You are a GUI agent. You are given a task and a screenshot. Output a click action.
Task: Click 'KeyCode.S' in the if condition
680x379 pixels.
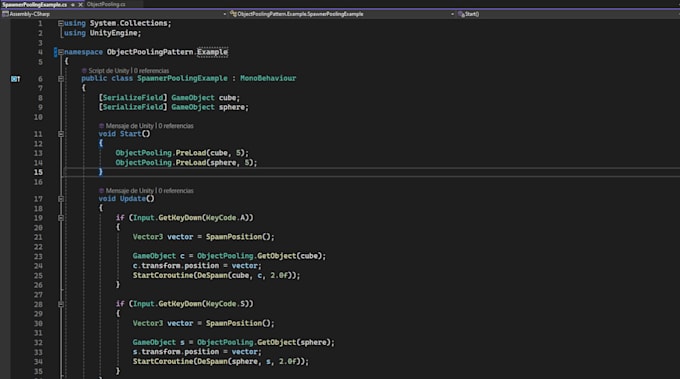pyautogui.click(x=226, y=304)
